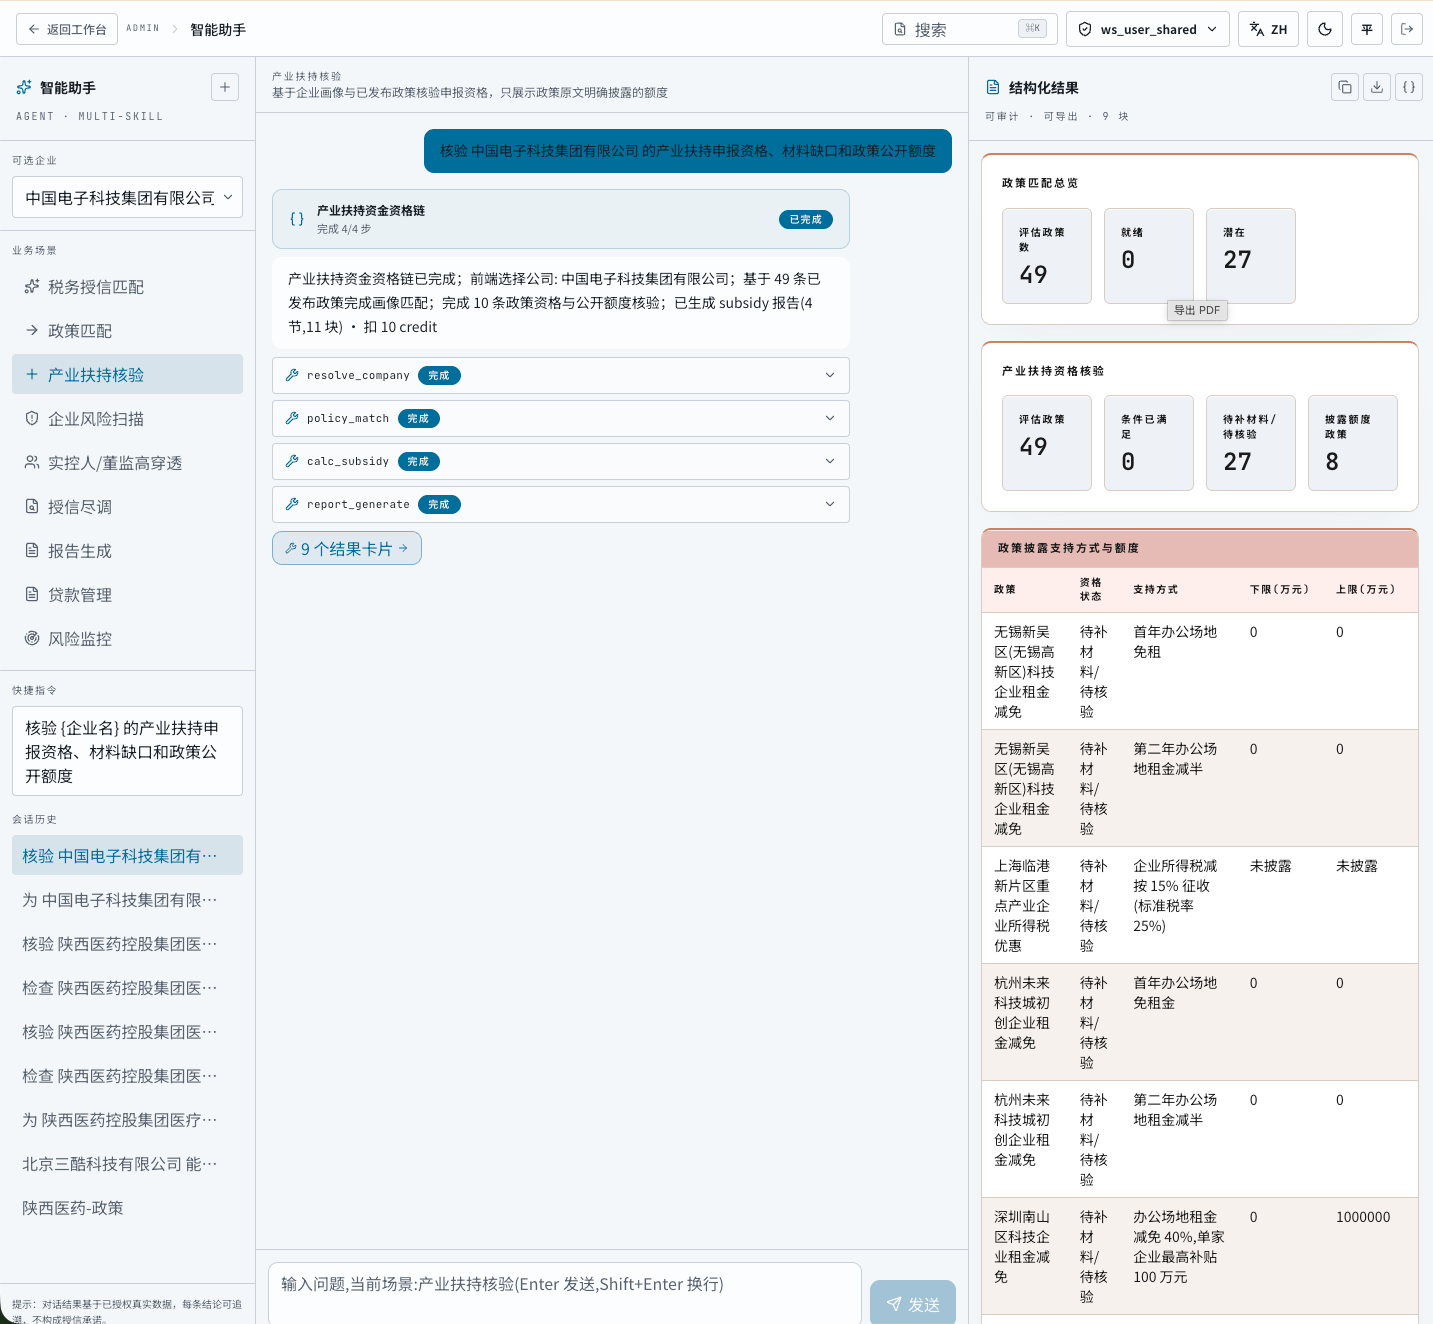
Task: Click the 智能助手 breadcrumb
Action: coord(218,30)
